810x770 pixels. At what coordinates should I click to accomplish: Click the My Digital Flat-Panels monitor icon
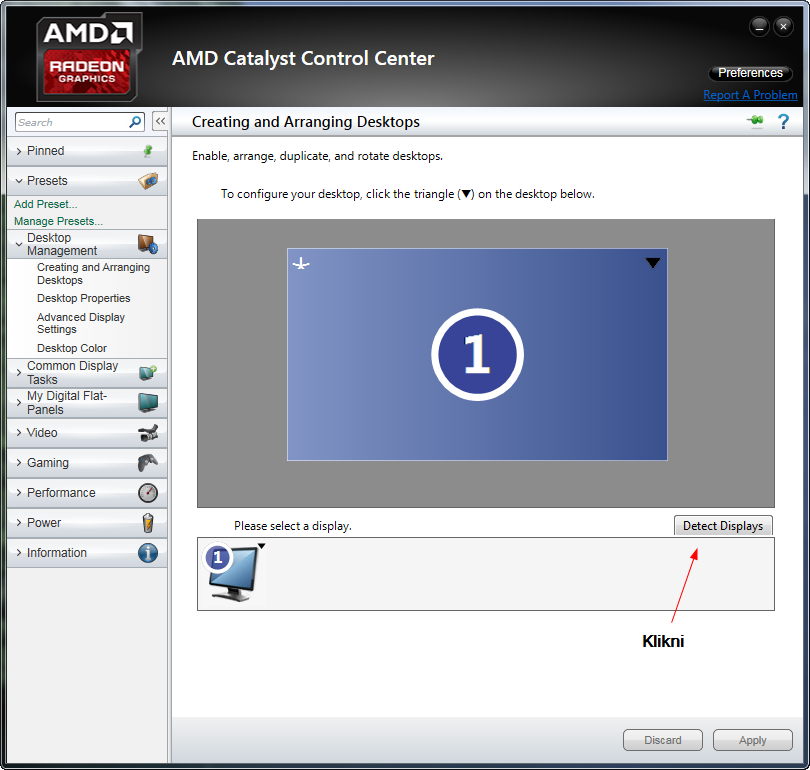pos(148,403)
